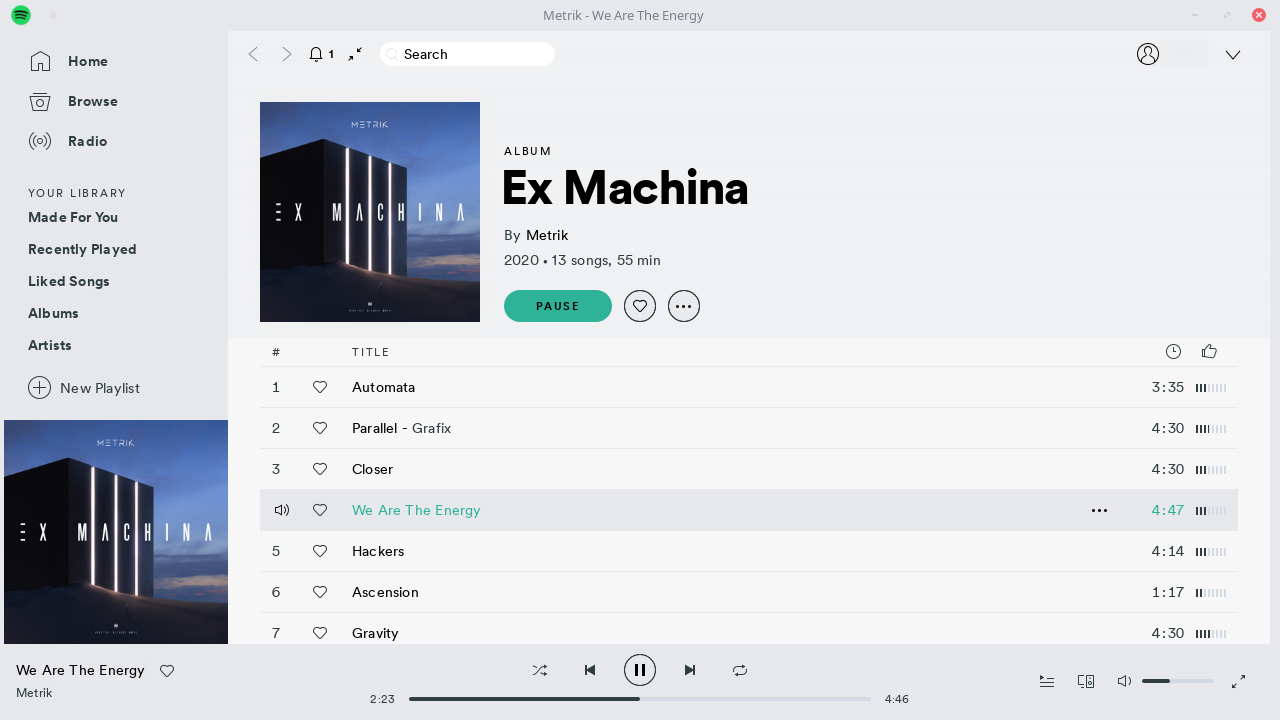Like the track Automata
Viewport: 1280px width, 720px height.
click(320, 387)
